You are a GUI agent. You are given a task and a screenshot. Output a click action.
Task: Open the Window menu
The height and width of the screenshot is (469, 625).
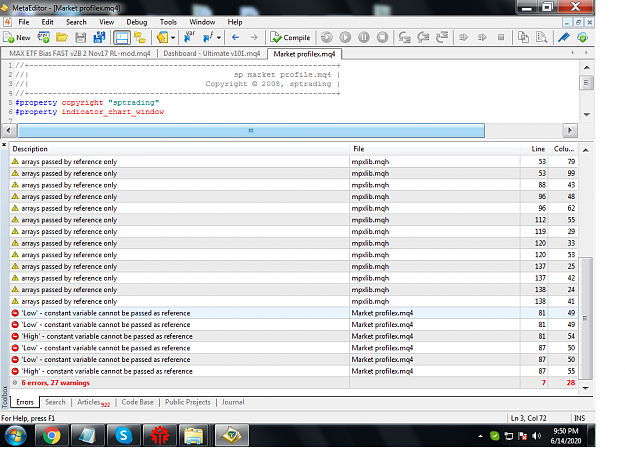click(x=202, y=22)
